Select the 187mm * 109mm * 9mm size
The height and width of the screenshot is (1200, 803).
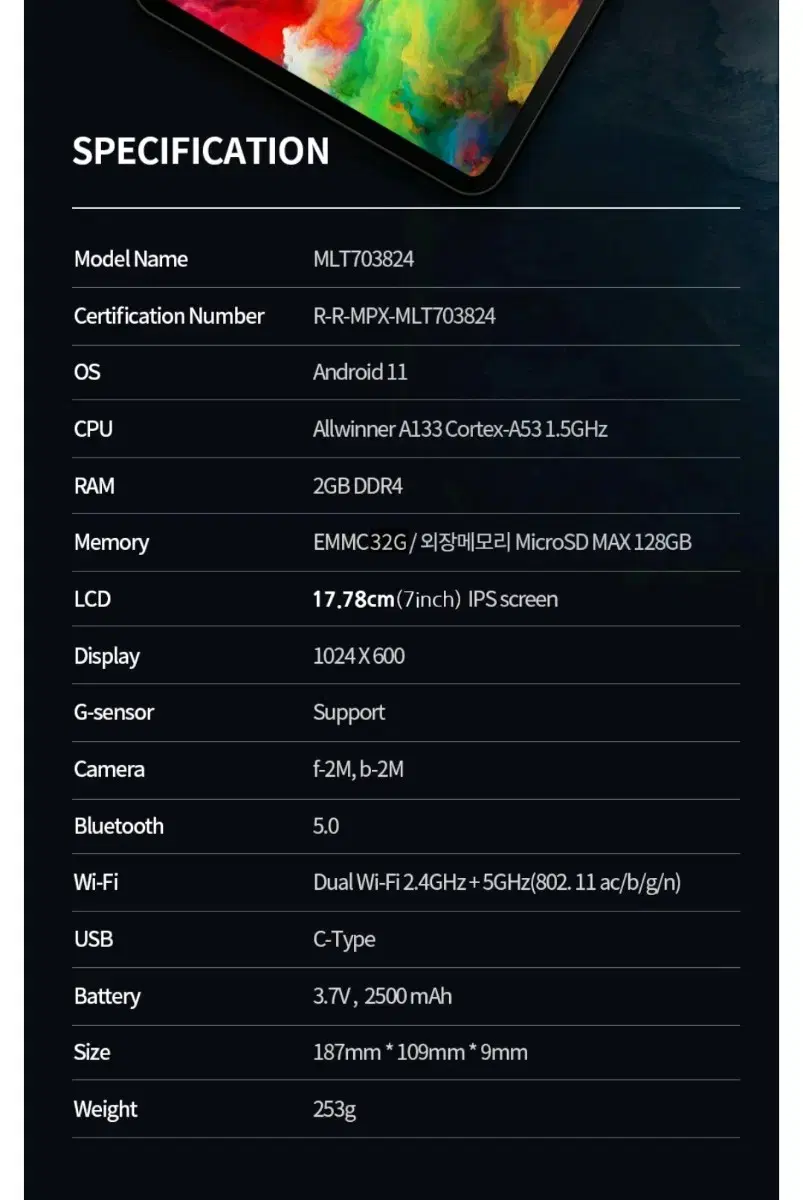coord(420,1052)
